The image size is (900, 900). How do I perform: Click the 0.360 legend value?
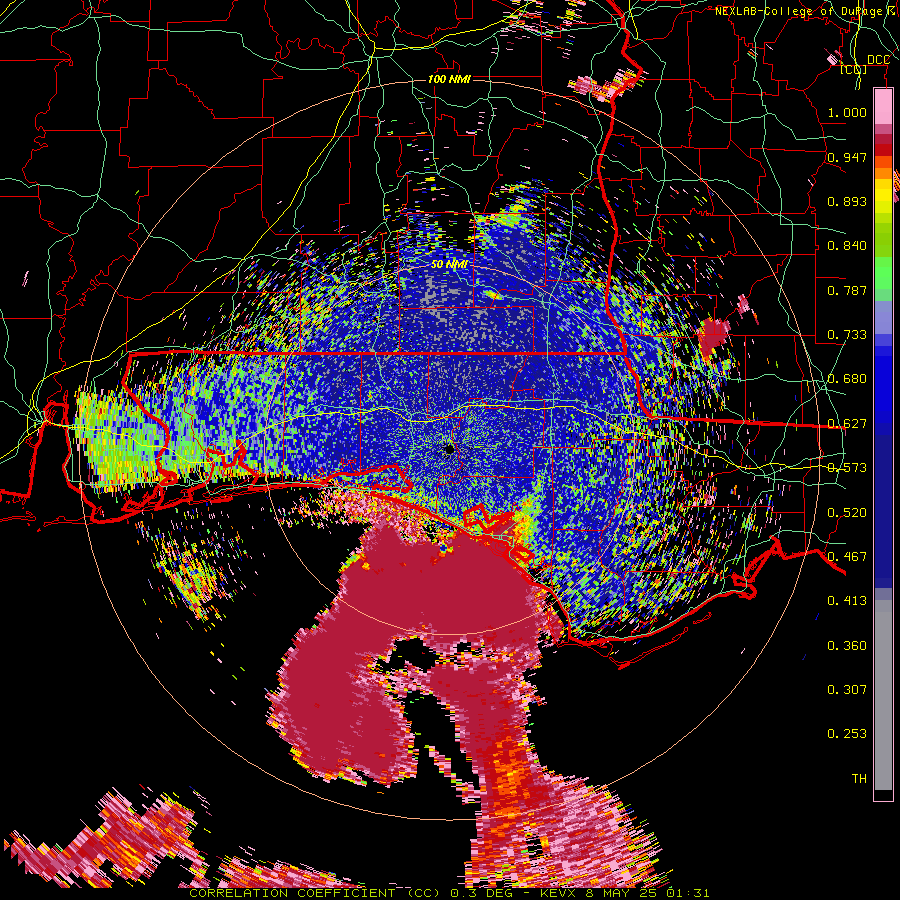point(847,646)
